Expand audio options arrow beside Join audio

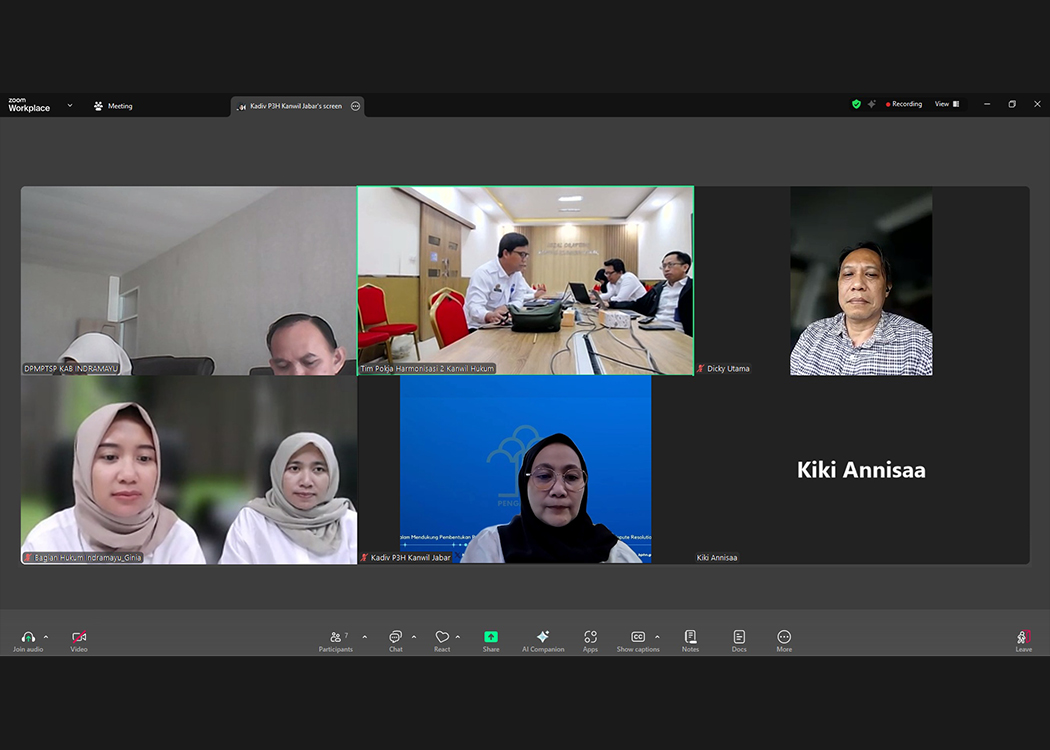pos(46,636)
